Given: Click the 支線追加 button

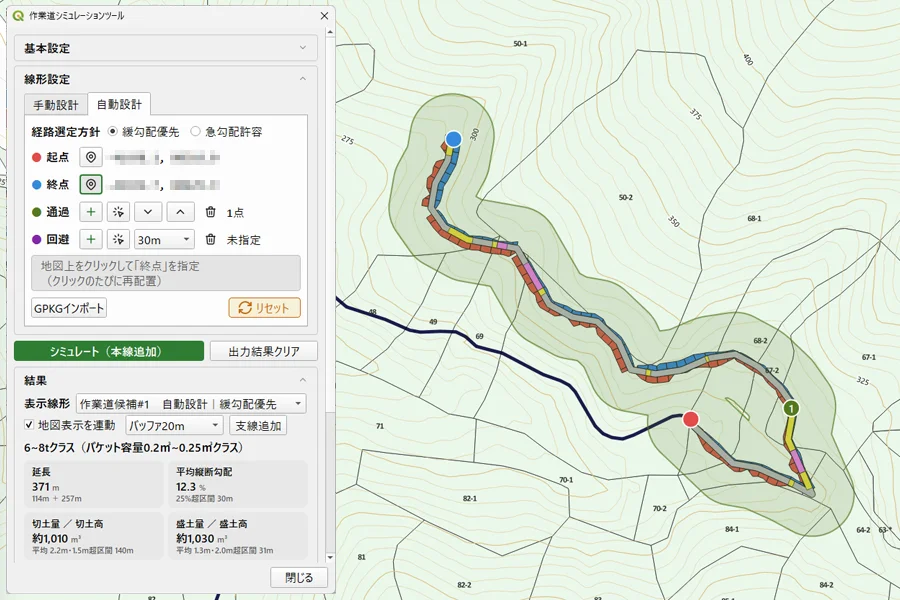Looking at the screenshot, I should click(x=258, y=425).
